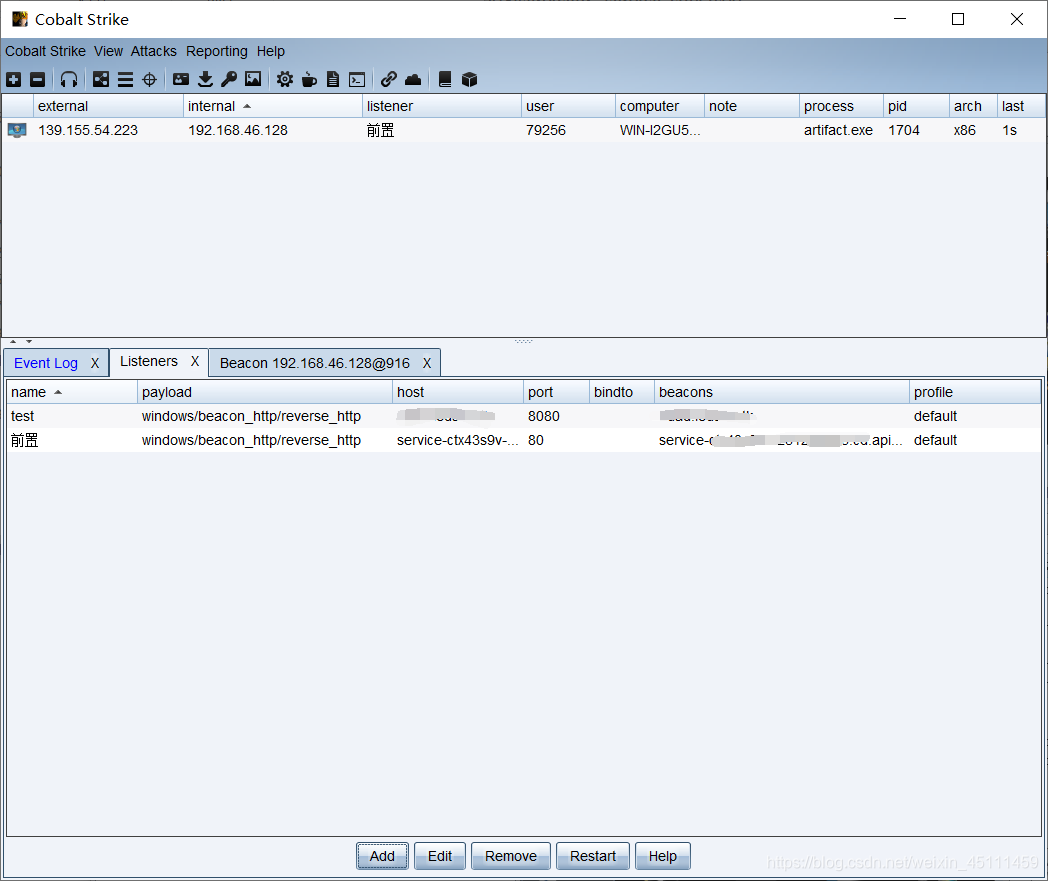Select the beacon computer icon in session row
This screenshot has height=881, width=1048.
tap(17, 130)
